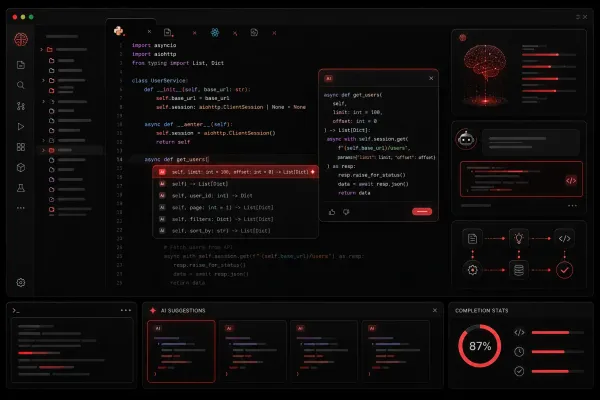600x400 pixels.
Task: Close the AI code preview popup
Action: 431,78
